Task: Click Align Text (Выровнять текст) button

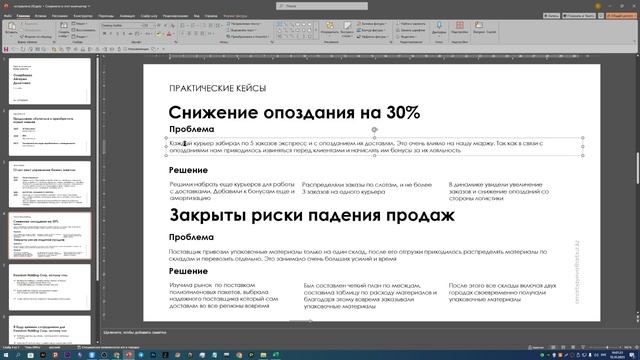Action: point(242,30)
